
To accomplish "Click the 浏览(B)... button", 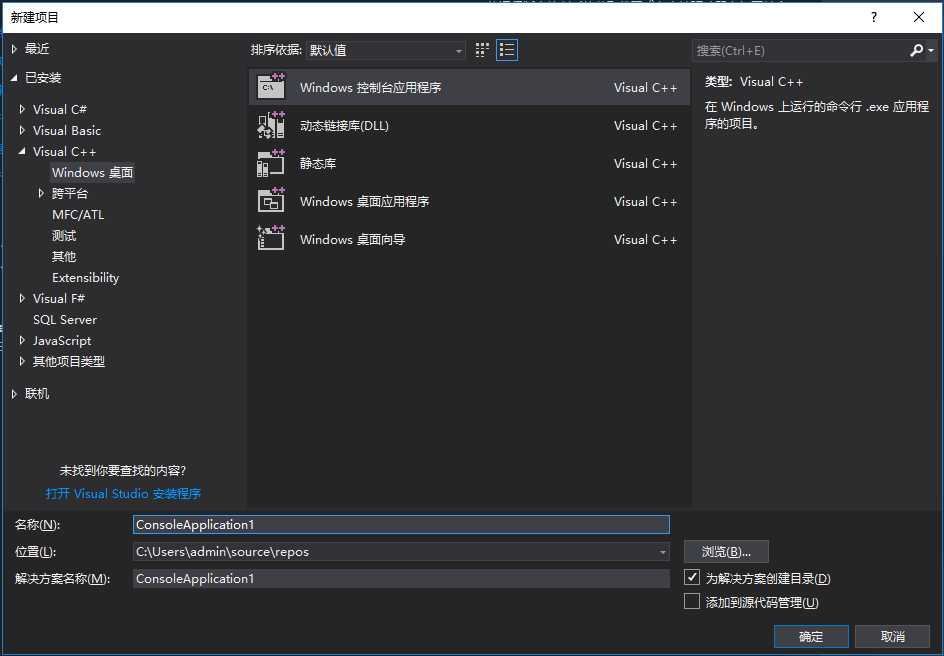I will (726, 551).
